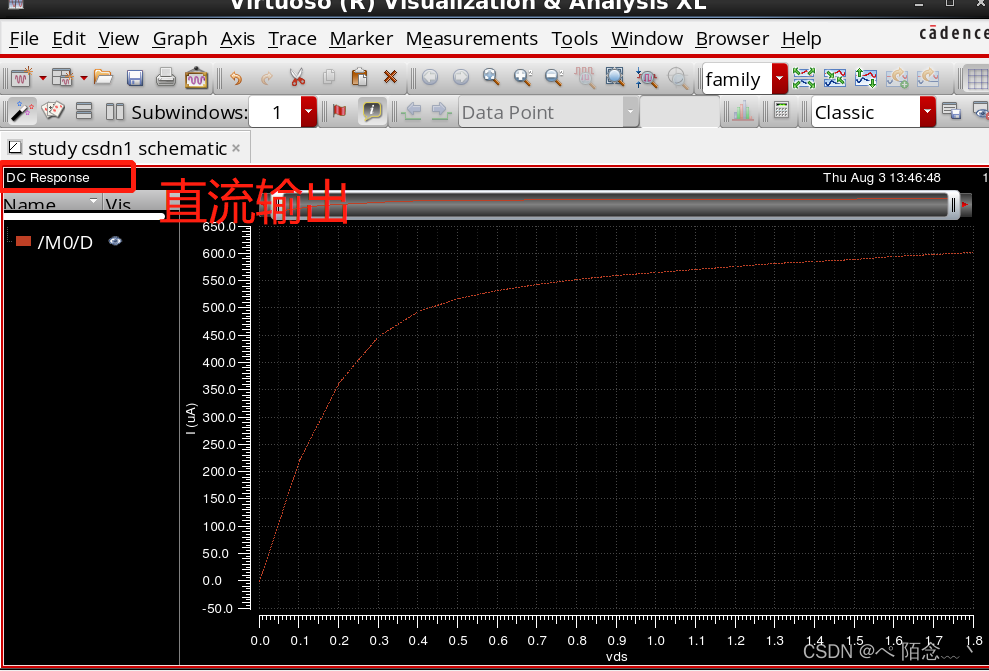
Task: Redo the undone action
Action: tap(267, 78)
